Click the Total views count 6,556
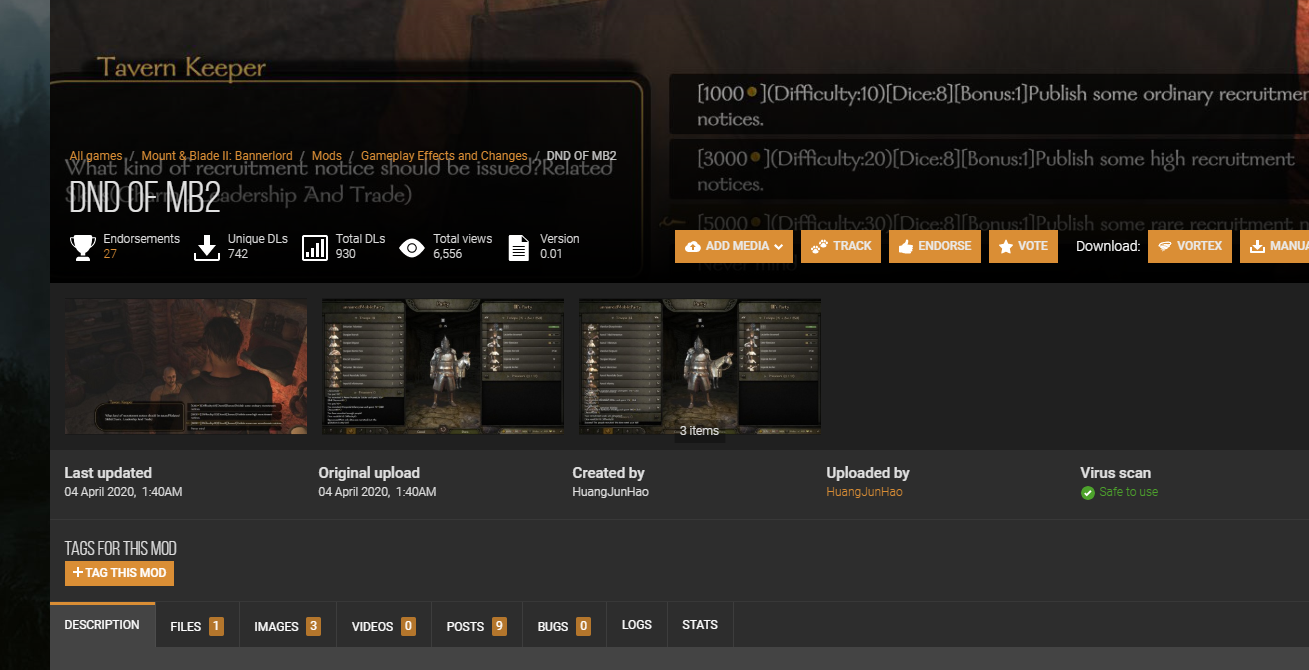 [x=447, y=254]
